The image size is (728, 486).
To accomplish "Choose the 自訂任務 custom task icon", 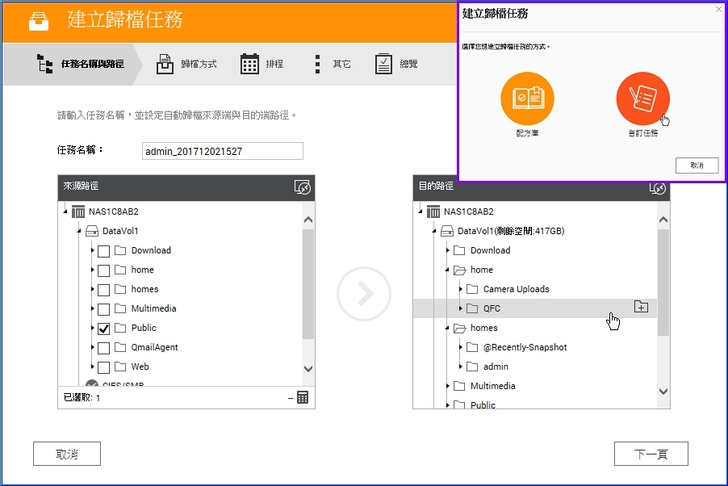I will (643, 98).
